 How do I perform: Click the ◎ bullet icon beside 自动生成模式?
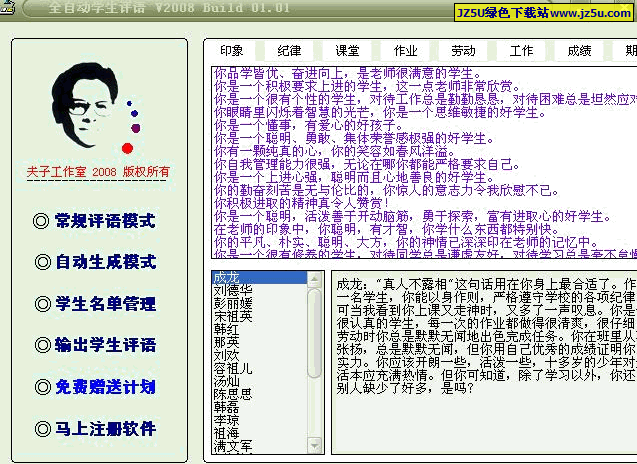tap(41, 262)
